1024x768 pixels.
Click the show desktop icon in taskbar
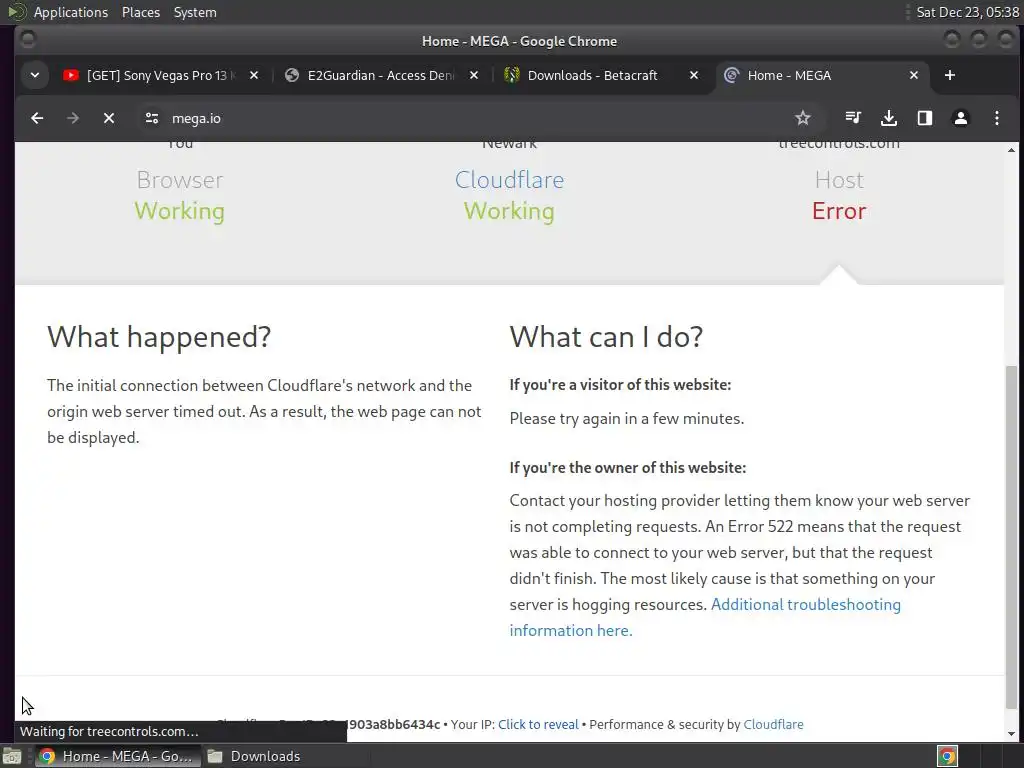click(11, 756)
